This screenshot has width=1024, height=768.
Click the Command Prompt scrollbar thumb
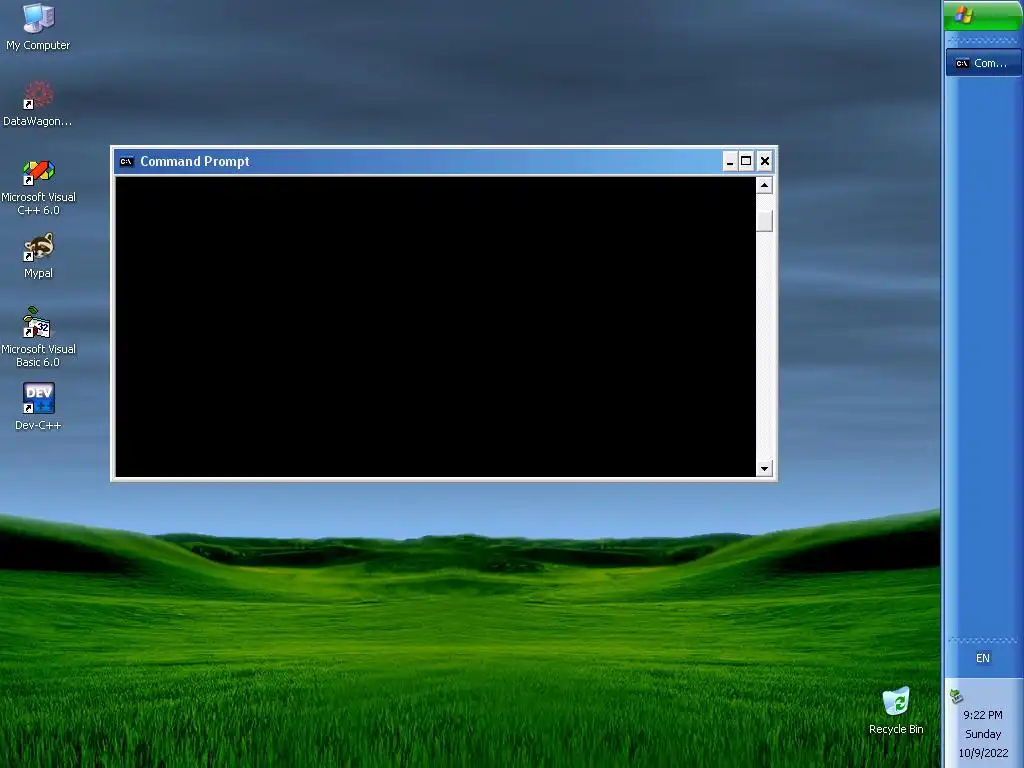pyautogui.click(x=764, y=221)
